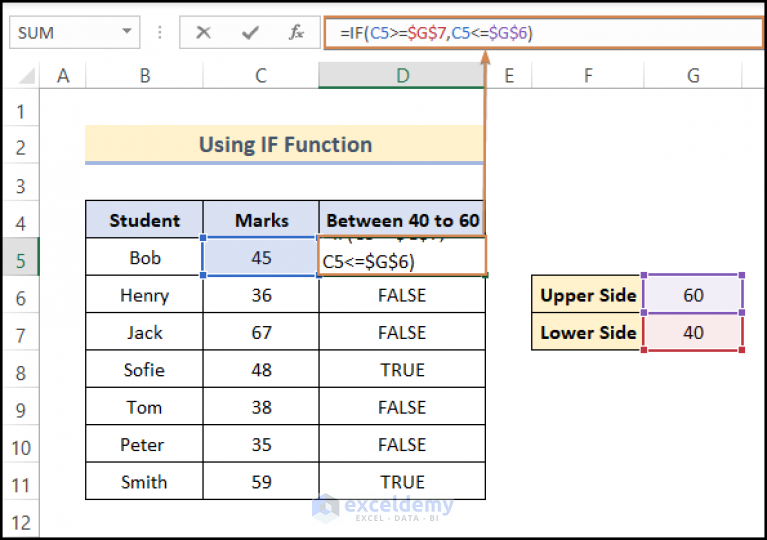Image resolution: width=767 pixels, height=540 pixels.
Task: Select the Upper Side value 60 cell
Action: pos(693,295)
